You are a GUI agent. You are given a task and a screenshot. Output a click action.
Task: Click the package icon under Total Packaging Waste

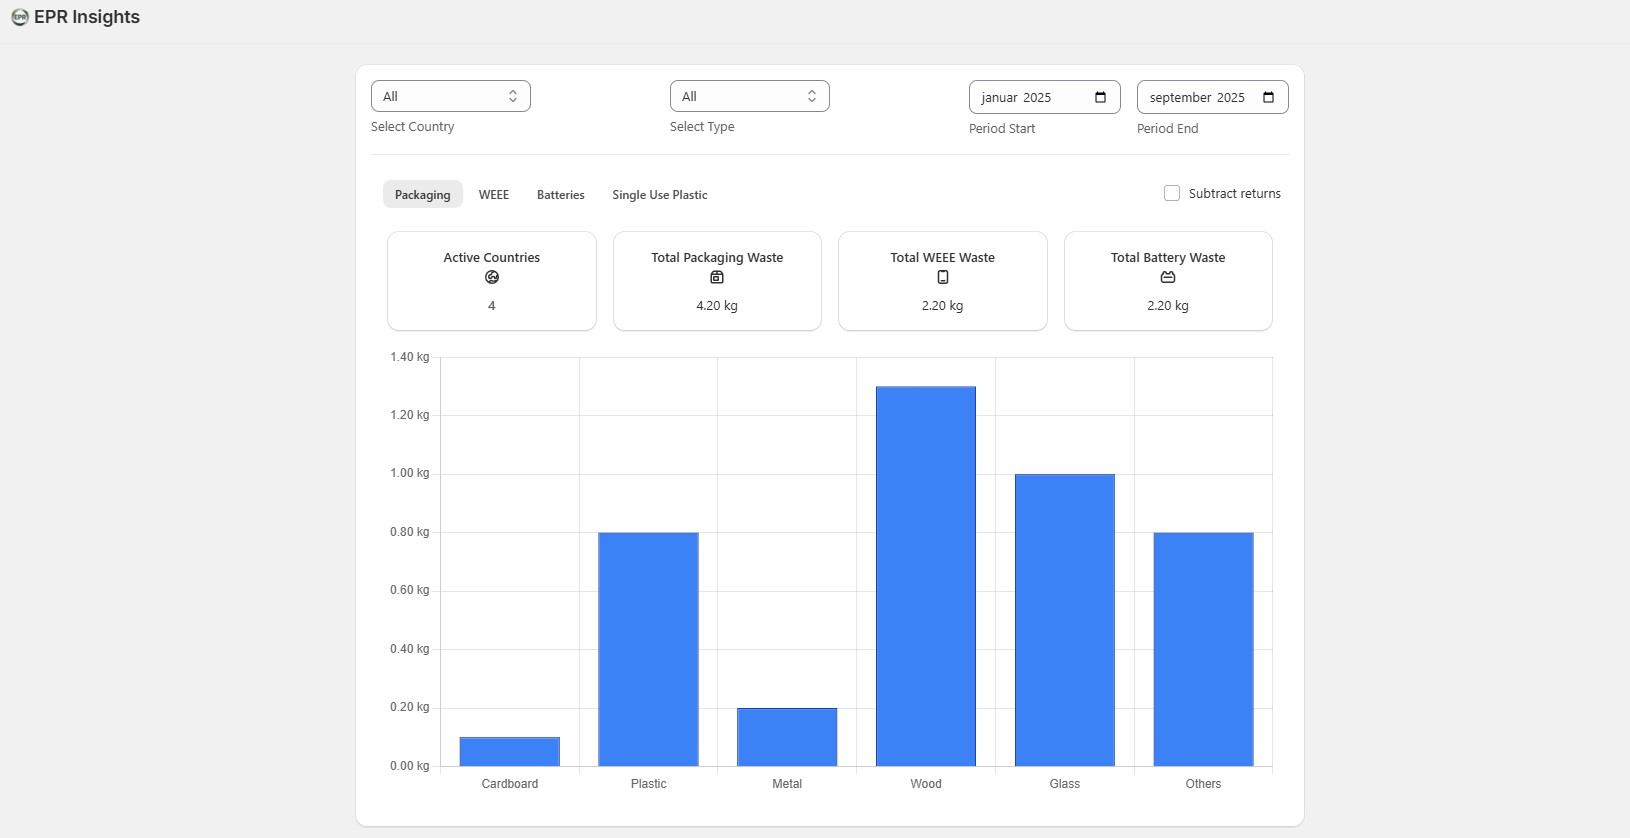pyautogui.click(x=717, y=277)
